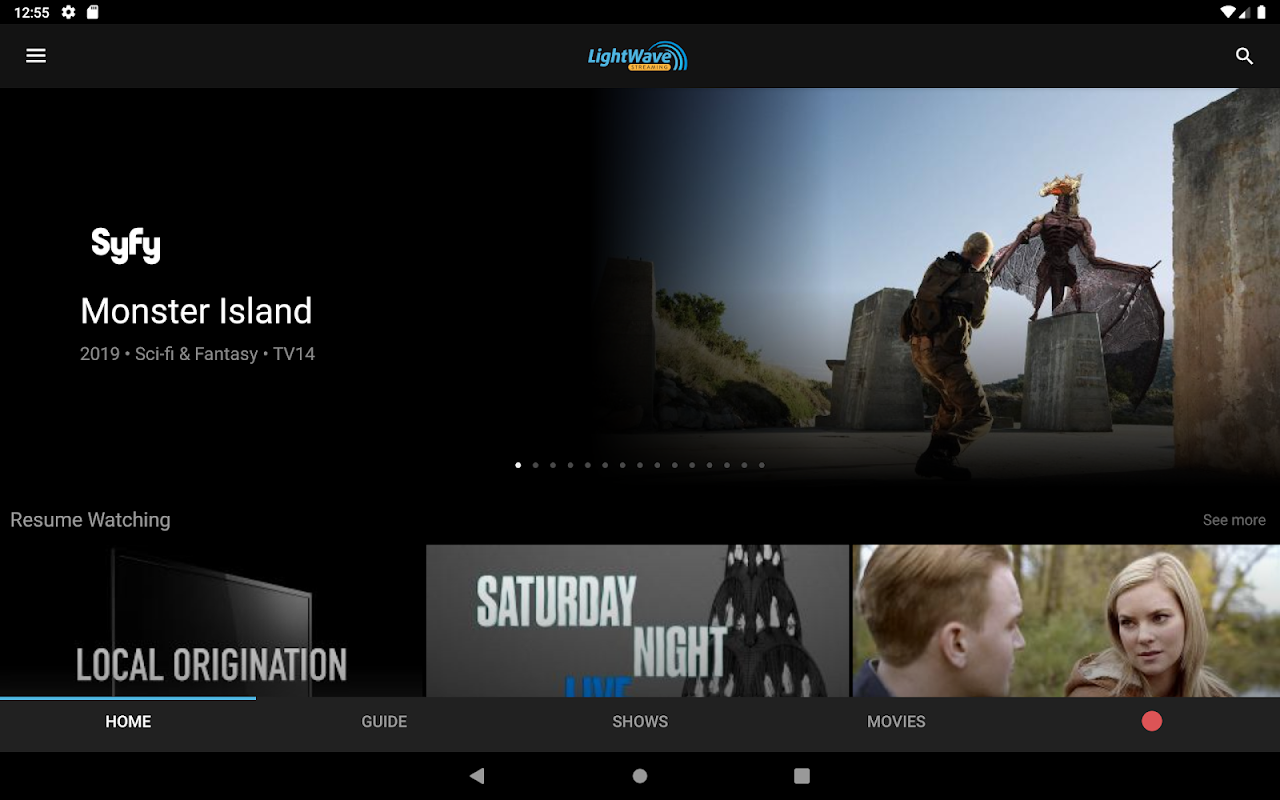The width and height of the screenshot is (1280, 800).
Task: Tap the search magnifier icon
Action: click(x=1244, y=56)
